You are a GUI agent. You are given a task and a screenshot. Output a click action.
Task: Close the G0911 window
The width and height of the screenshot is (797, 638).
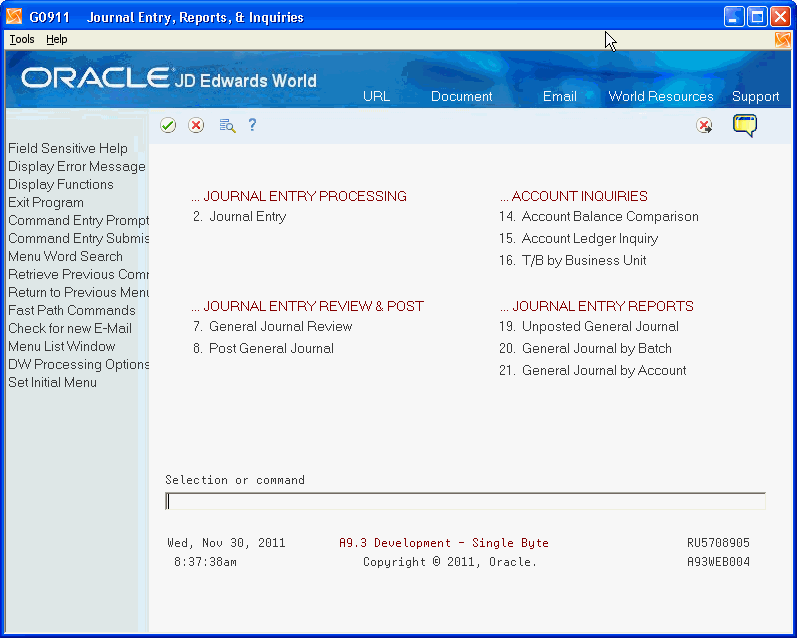tap(780, 17)
